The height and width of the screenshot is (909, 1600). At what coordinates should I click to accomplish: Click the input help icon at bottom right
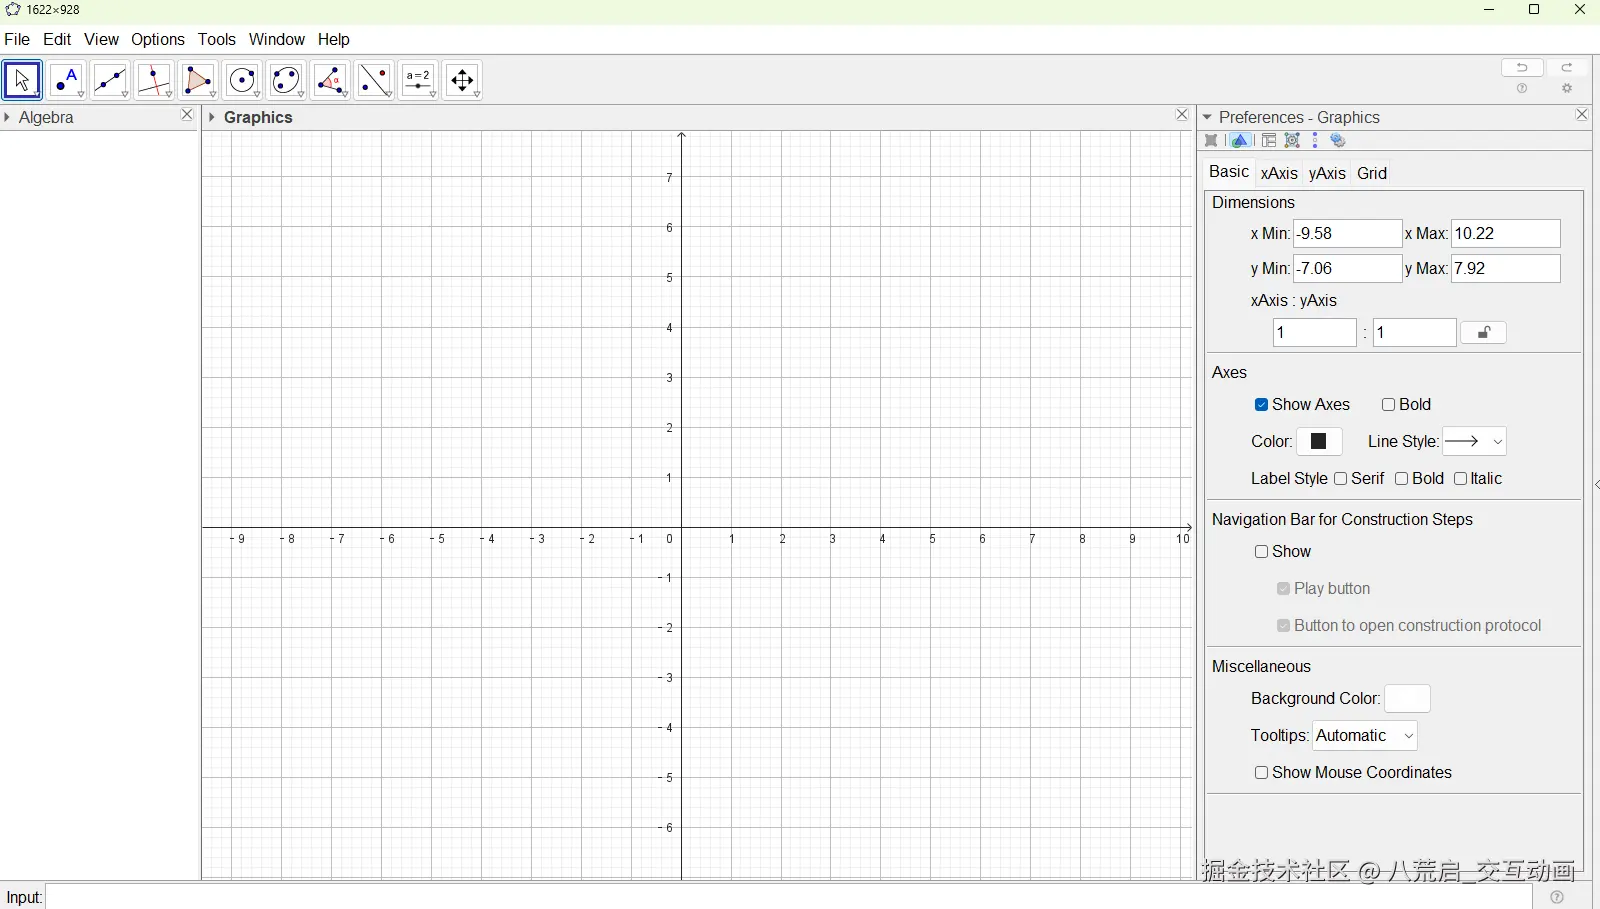click(1557, 897)
